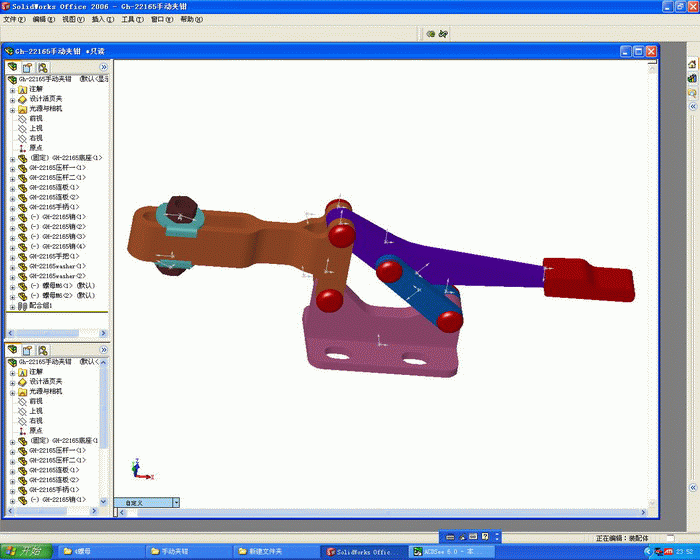
Task: Open the PropertyManager tab in upper panel
Action: [28, 67]
